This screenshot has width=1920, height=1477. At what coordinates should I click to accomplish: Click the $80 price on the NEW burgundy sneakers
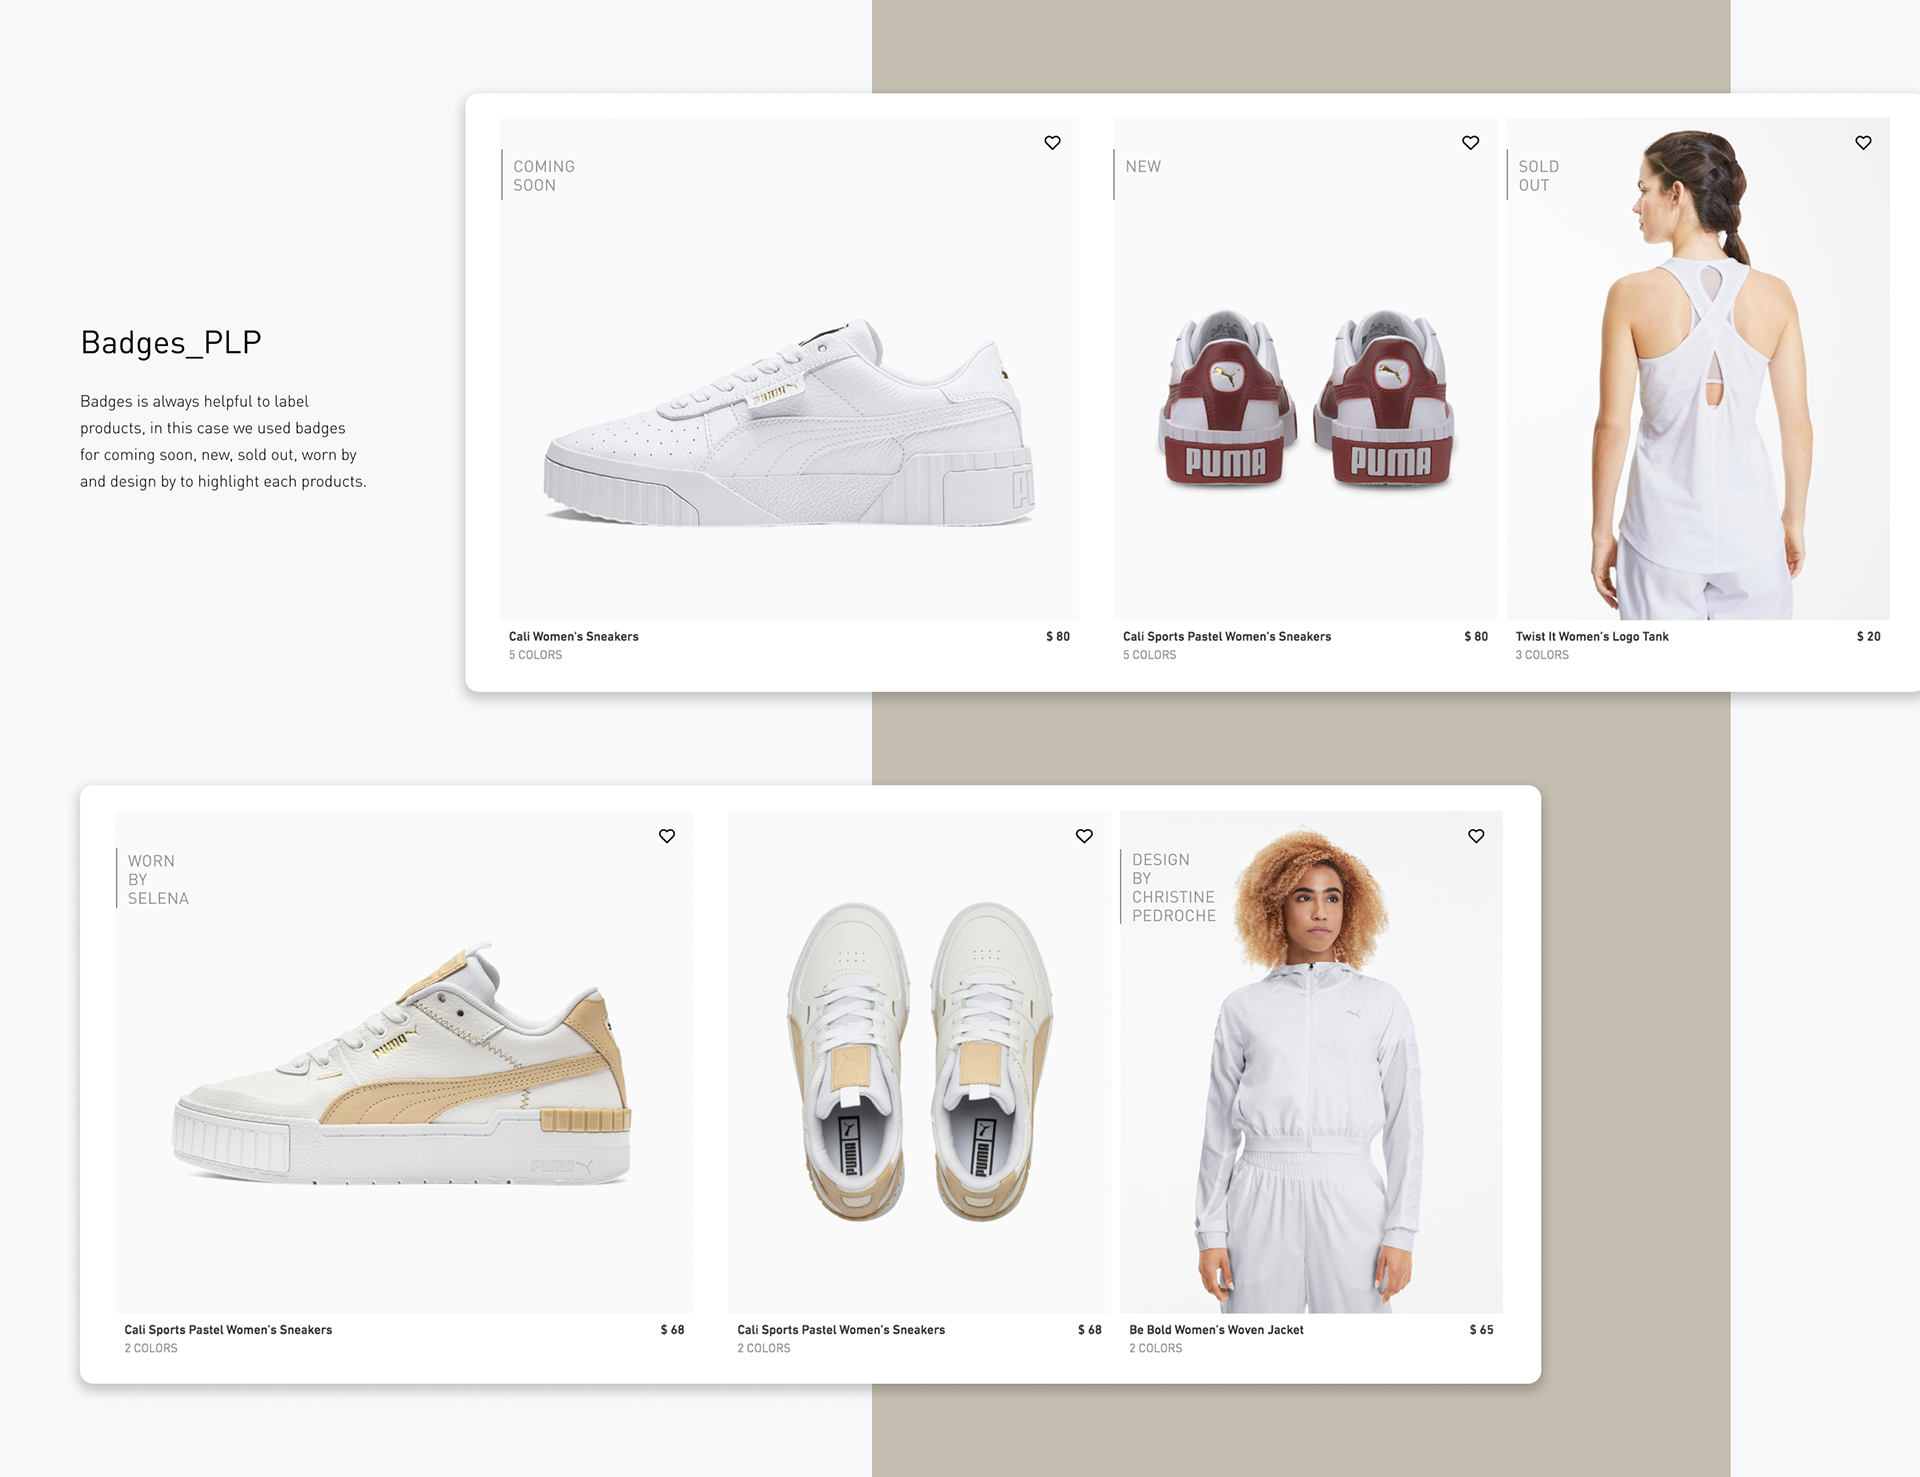point(1475,636)
